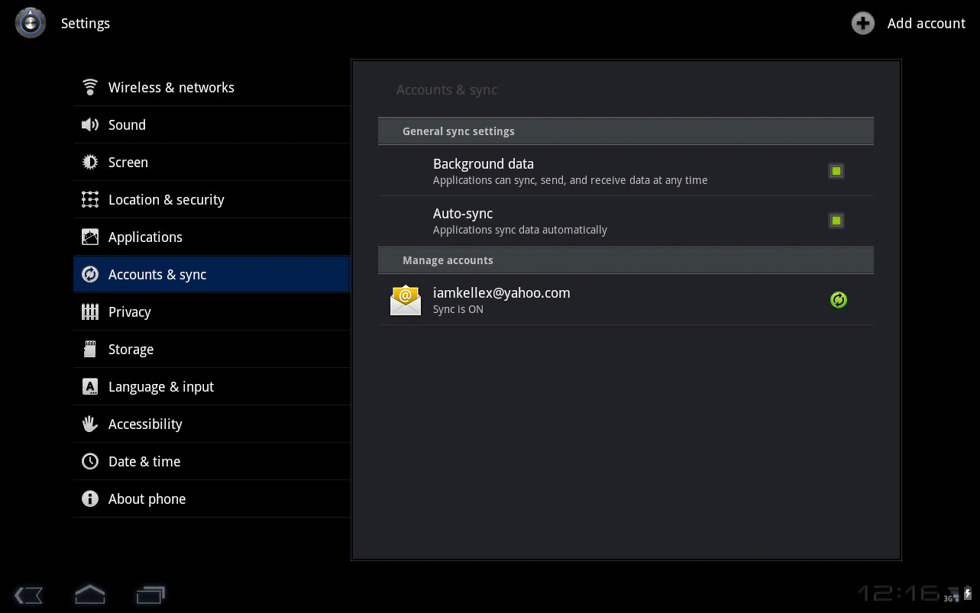Disable the Background data checkbox
Image resolution: width=980 pixels, height=613 pixels.
pos(836,171)
